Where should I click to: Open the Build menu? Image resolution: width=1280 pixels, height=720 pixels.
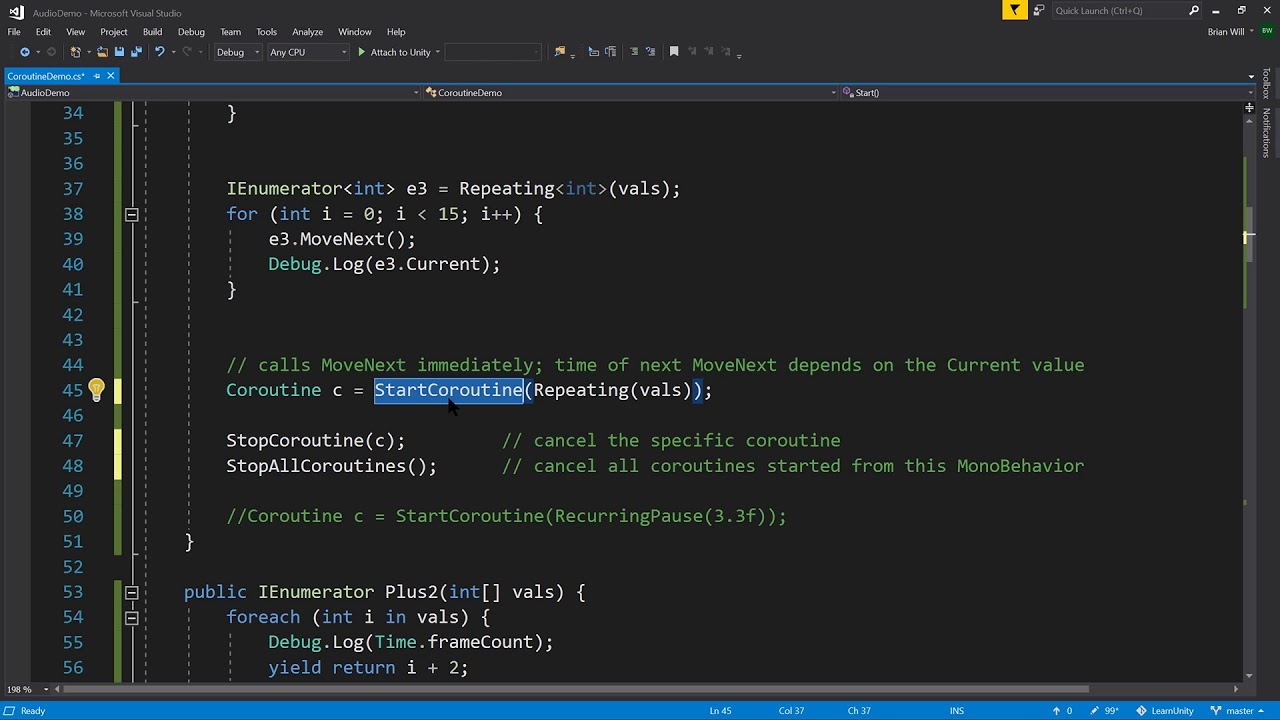click(152, 32)
